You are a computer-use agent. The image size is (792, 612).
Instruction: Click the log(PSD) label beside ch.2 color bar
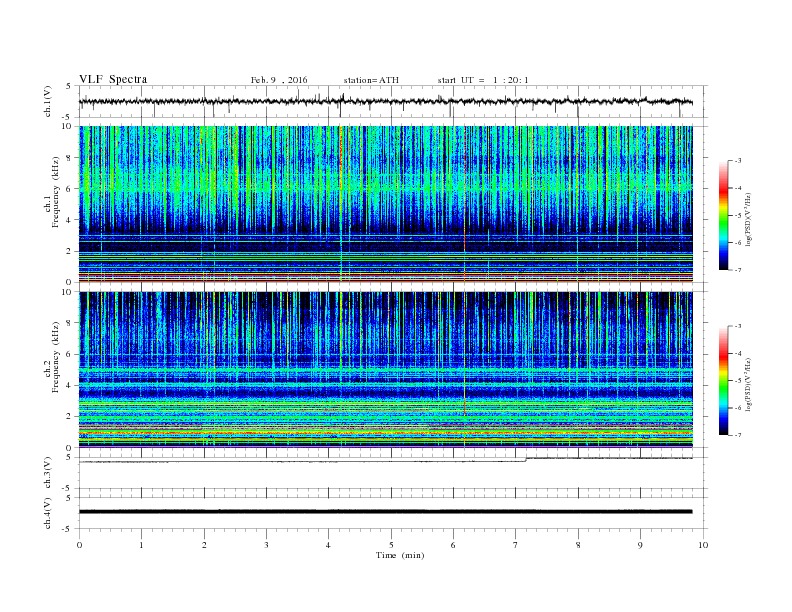click(x=749, y=384)
